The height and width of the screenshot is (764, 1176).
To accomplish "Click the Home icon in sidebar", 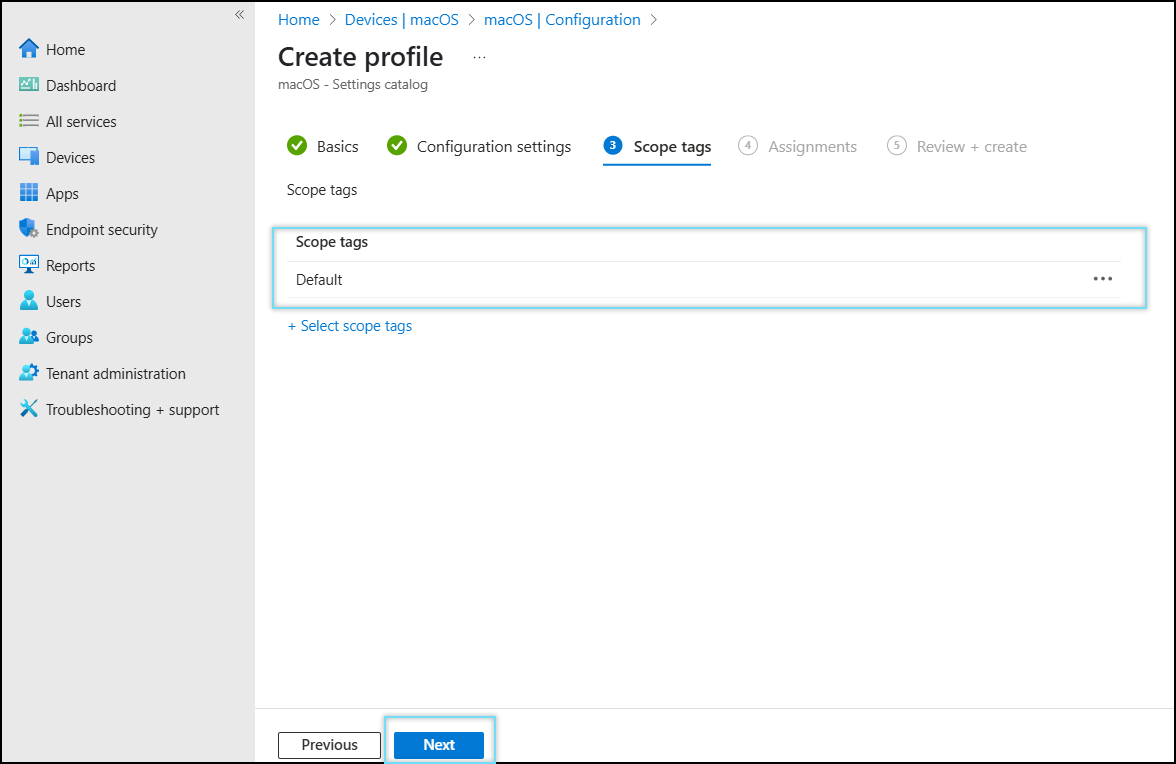I will click(28, 49).
